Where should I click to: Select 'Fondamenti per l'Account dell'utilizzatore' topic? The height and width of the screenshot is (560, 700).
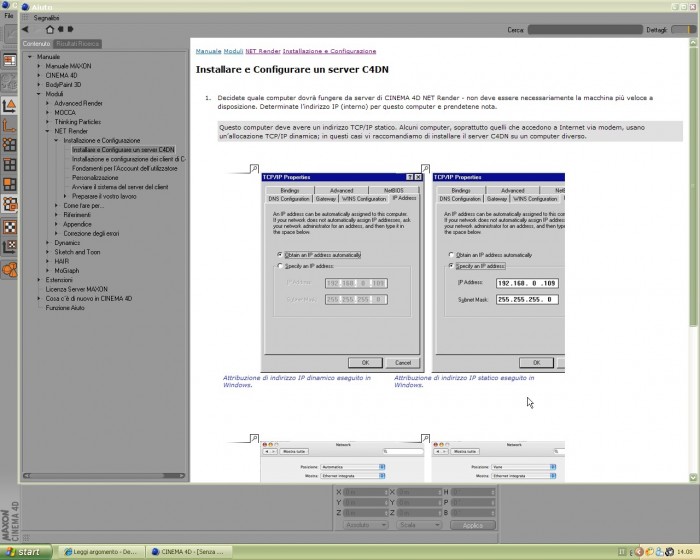pos(125,168)
